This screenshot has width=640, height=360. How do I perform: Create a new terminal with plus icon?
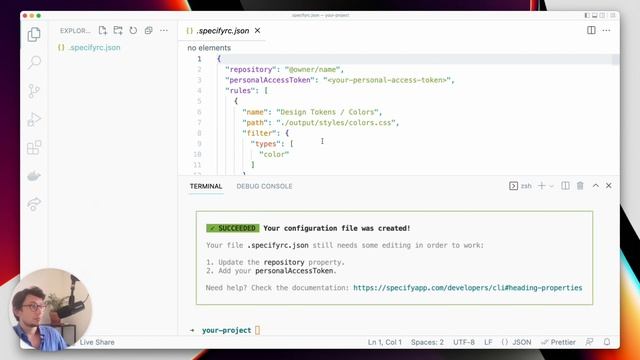(542, 186)
